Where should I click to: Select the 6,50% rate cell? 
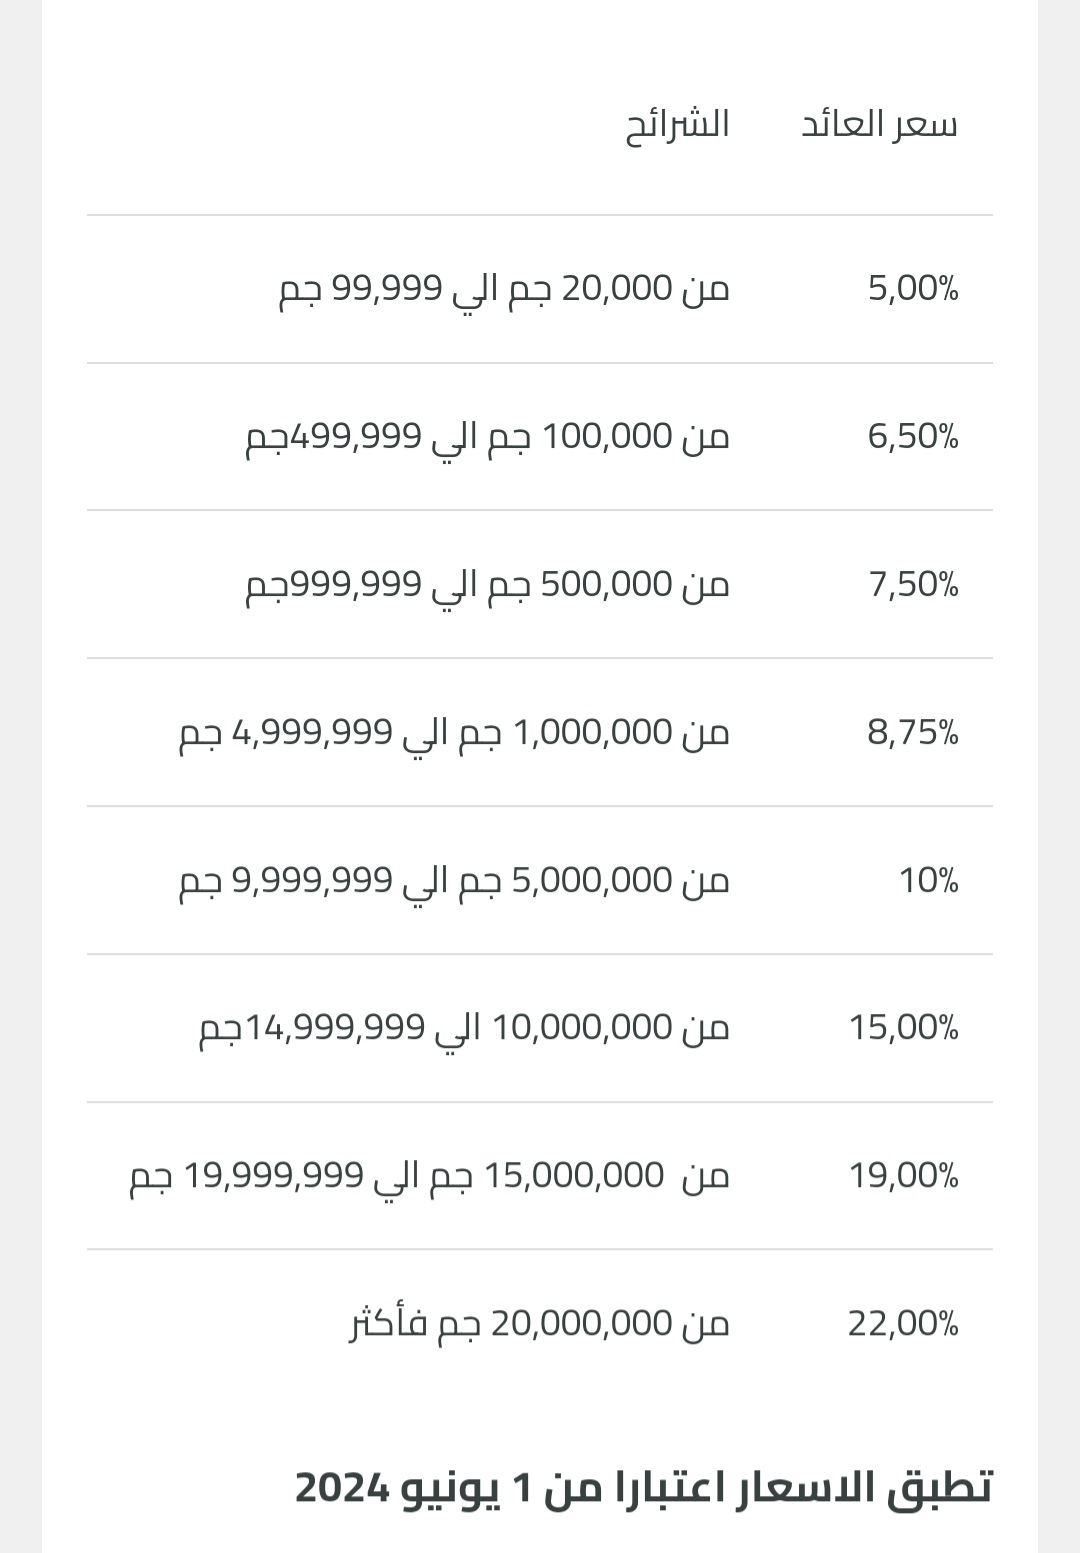pyautogui.click(x=913, y=437)
